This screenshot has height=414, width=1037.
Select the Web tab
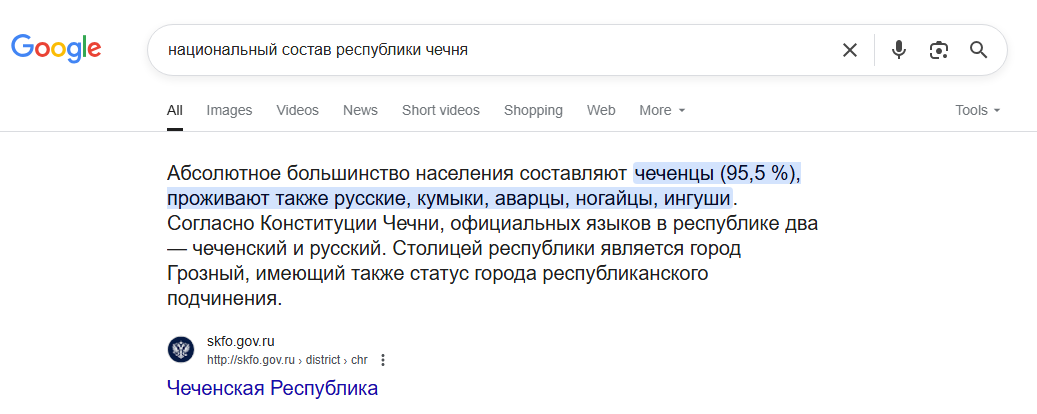tap(601, 110)
